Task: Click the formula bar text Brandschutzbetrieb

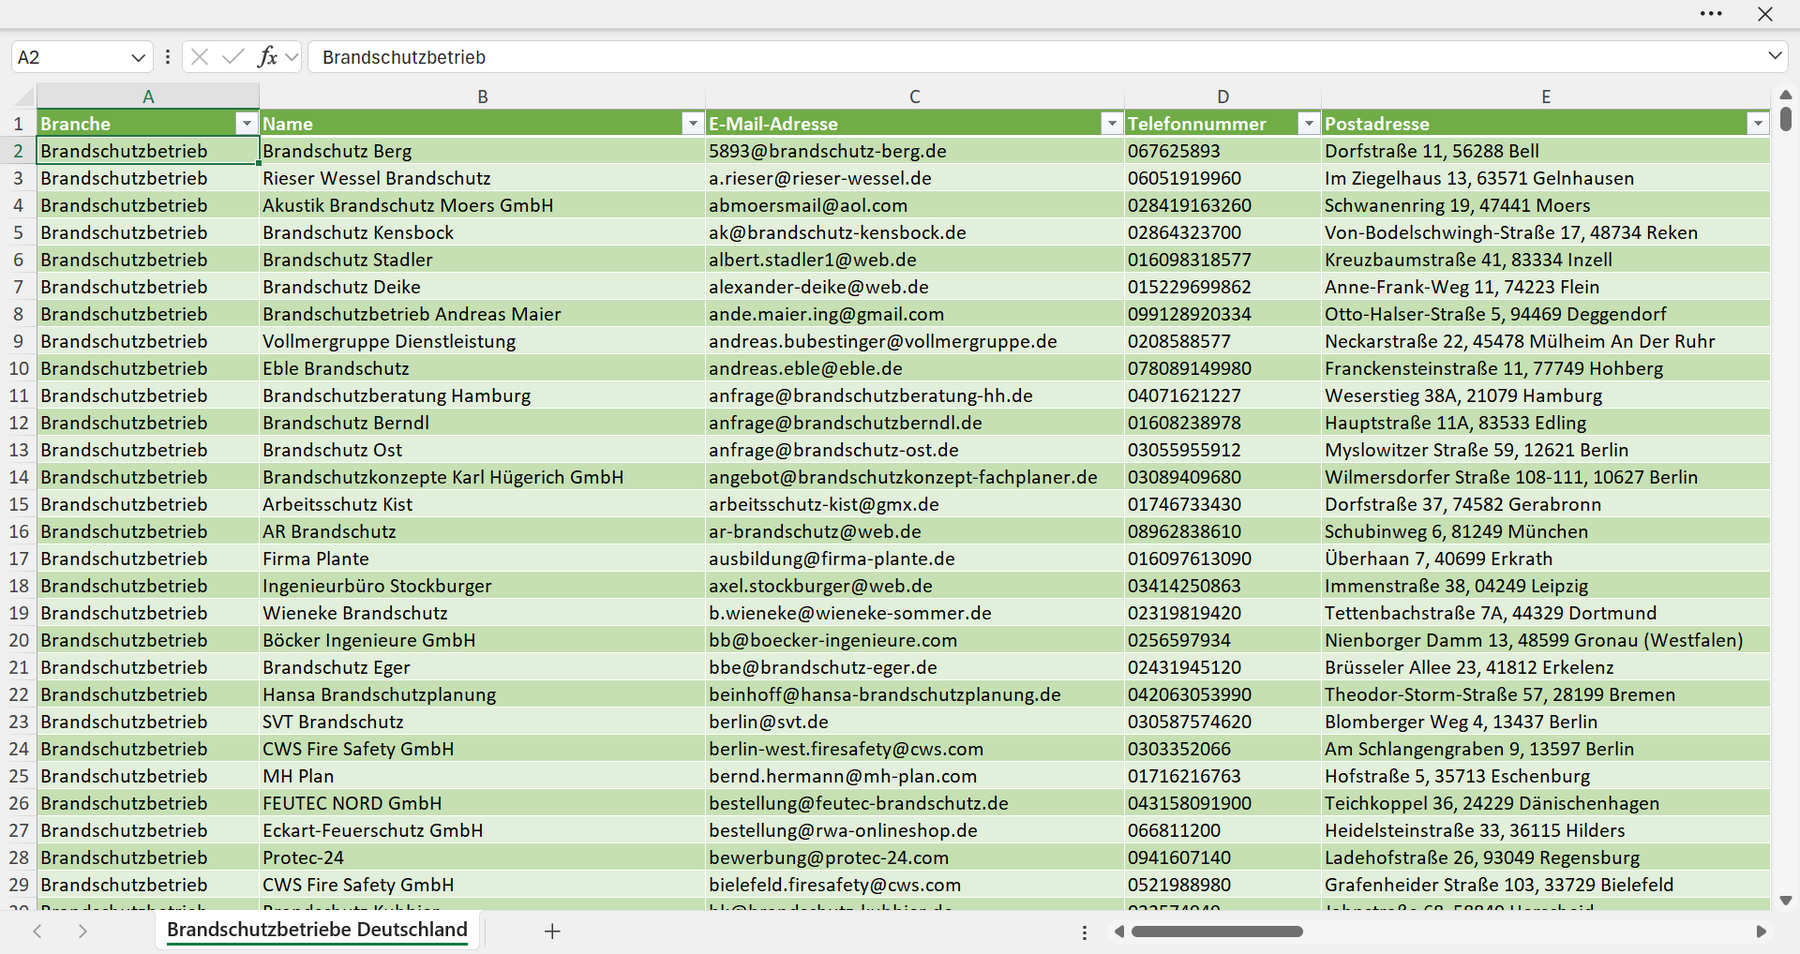Action: tap(404, 57)
